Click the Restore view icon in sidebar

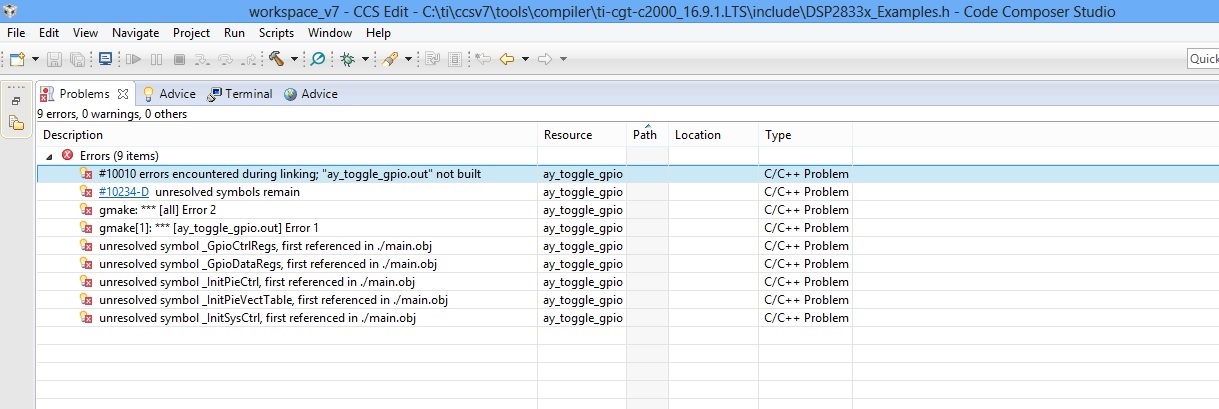[x=16, y=101]
